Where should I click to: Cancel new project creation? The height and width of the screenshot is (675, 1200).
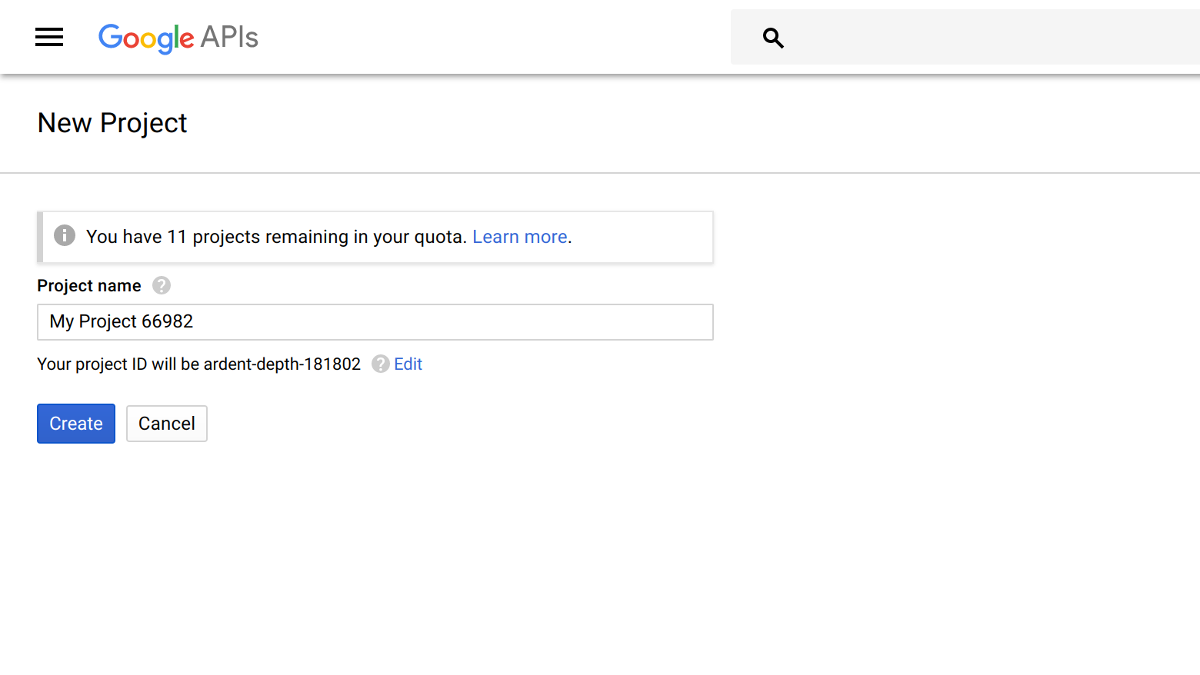click(166, 423)
